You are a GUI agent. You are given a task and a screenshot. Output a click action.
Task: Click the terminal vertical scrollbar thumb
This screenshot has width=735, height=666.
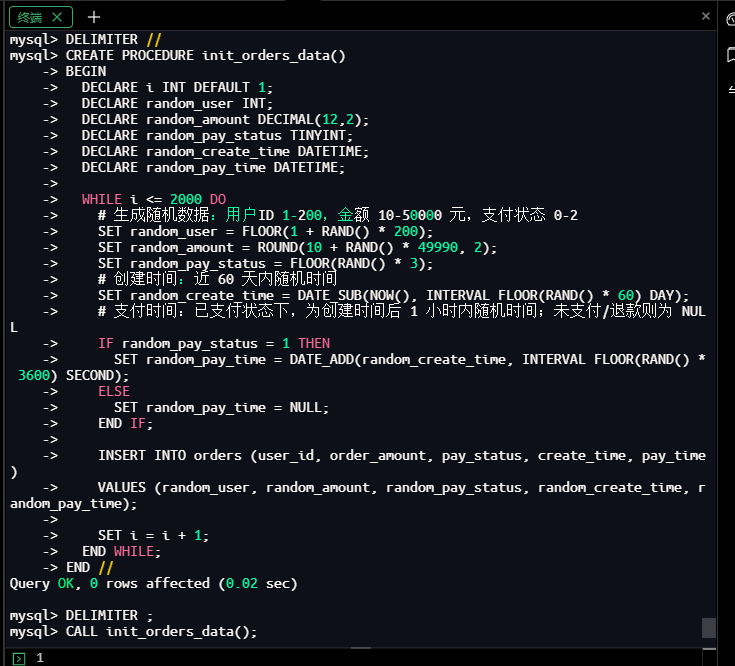click(708, 628)
